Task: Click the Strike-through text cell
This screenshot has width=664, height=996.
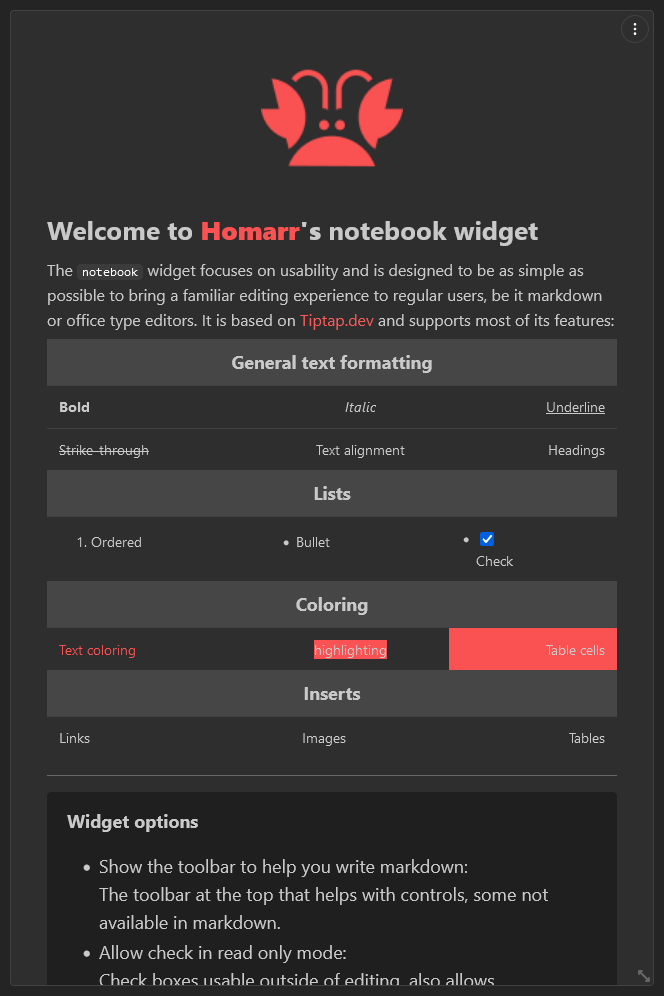Action: [104, 450]
